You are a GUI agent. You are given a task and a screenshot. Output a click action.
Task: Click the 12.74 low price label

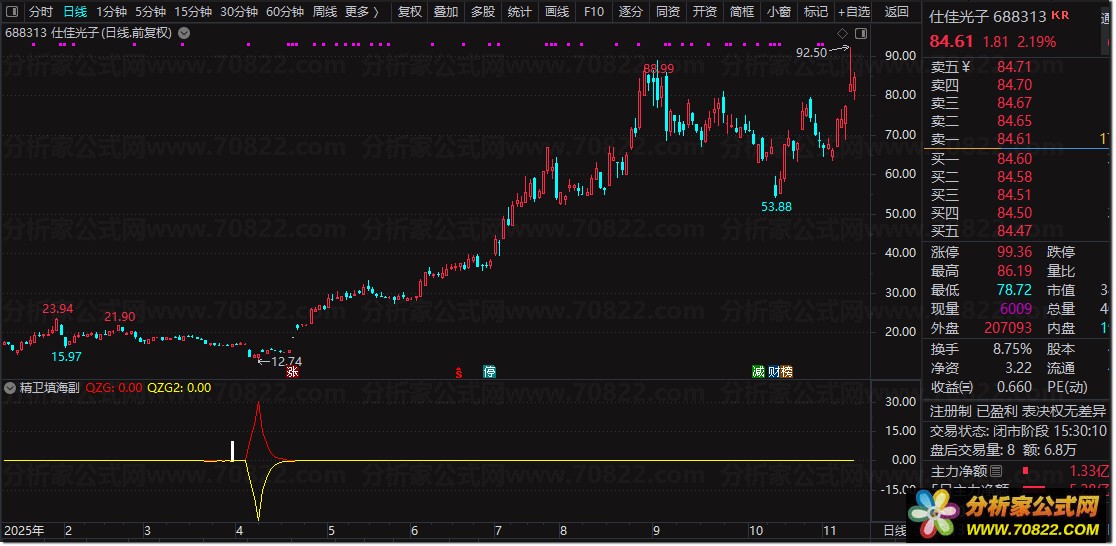[x=287, y=361]
